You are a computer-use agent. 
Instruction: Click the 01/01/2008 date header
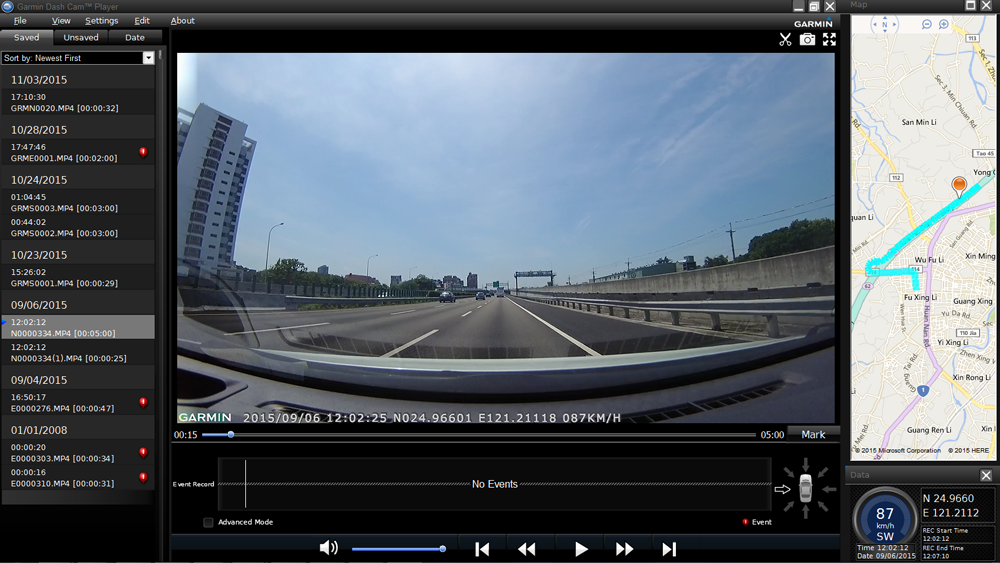pos(39,430)
